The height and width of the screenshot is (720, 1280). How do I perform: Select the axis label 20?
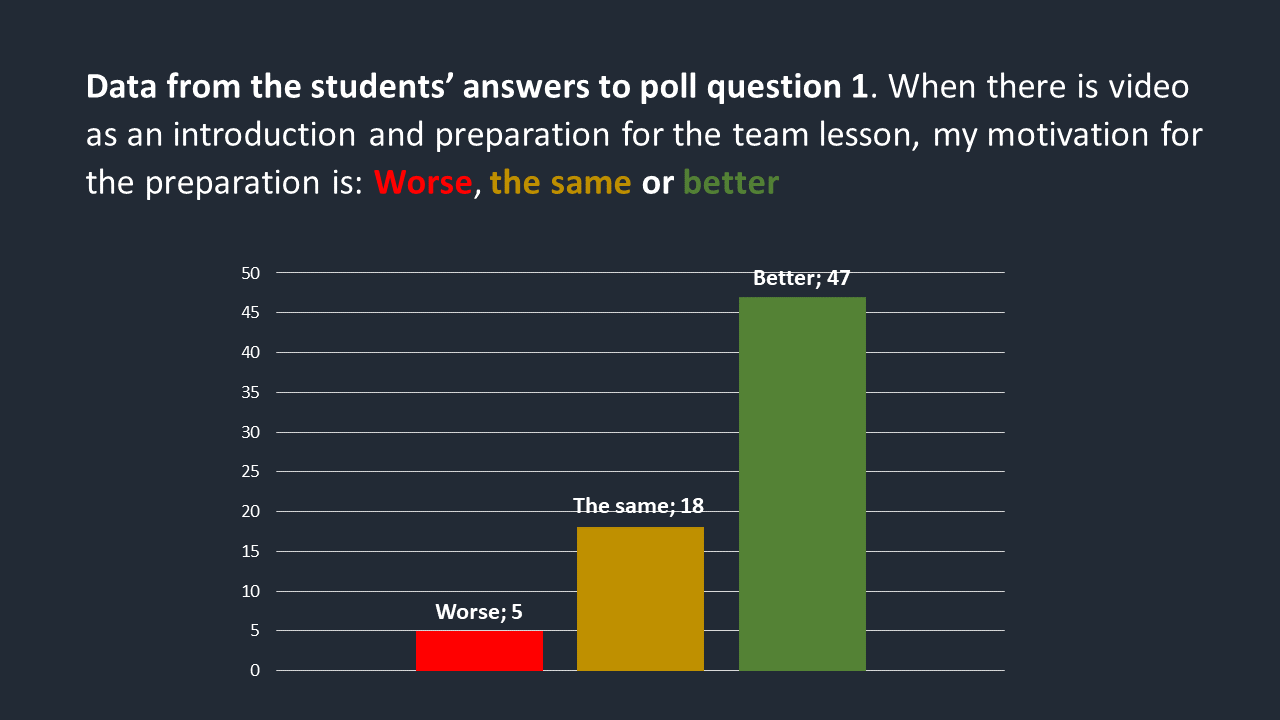click(250, 511)
